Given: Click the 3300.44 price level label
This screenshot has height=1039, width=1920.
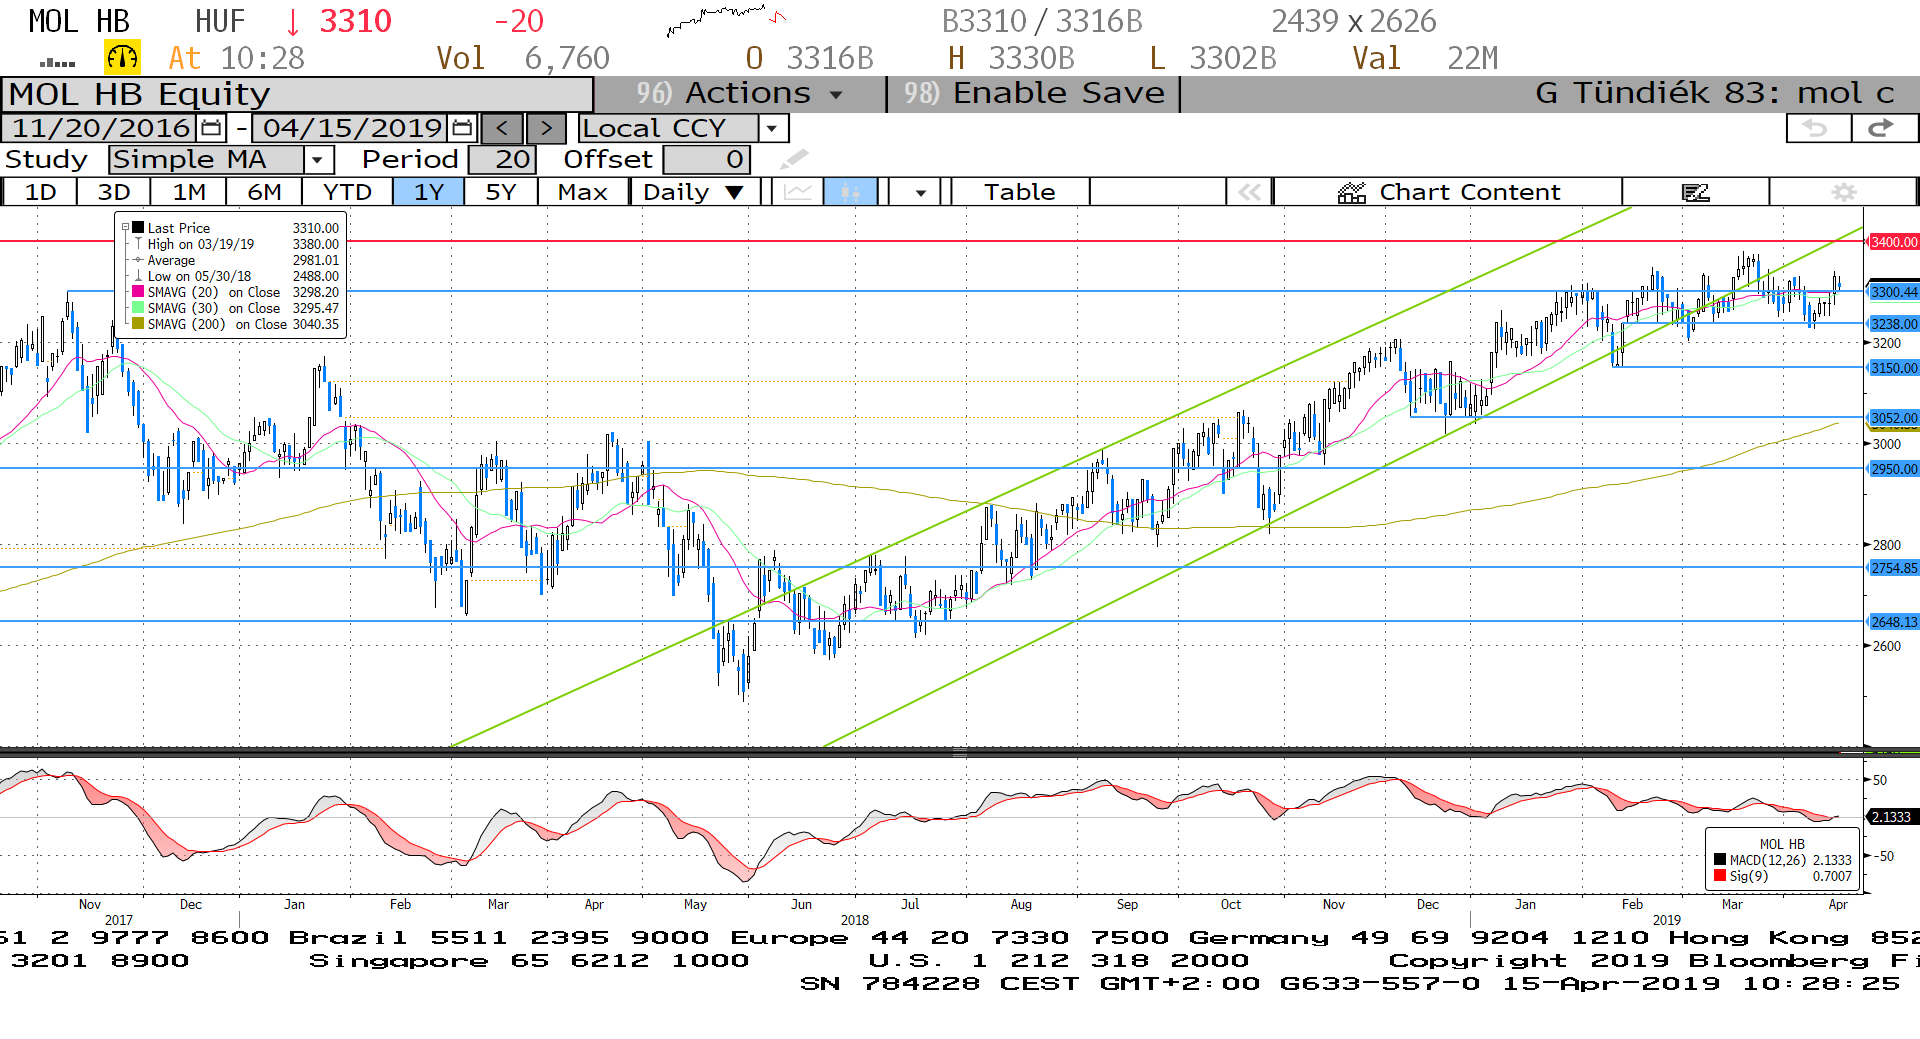Looking at the screenshot, I should [x=1894, y=292].
